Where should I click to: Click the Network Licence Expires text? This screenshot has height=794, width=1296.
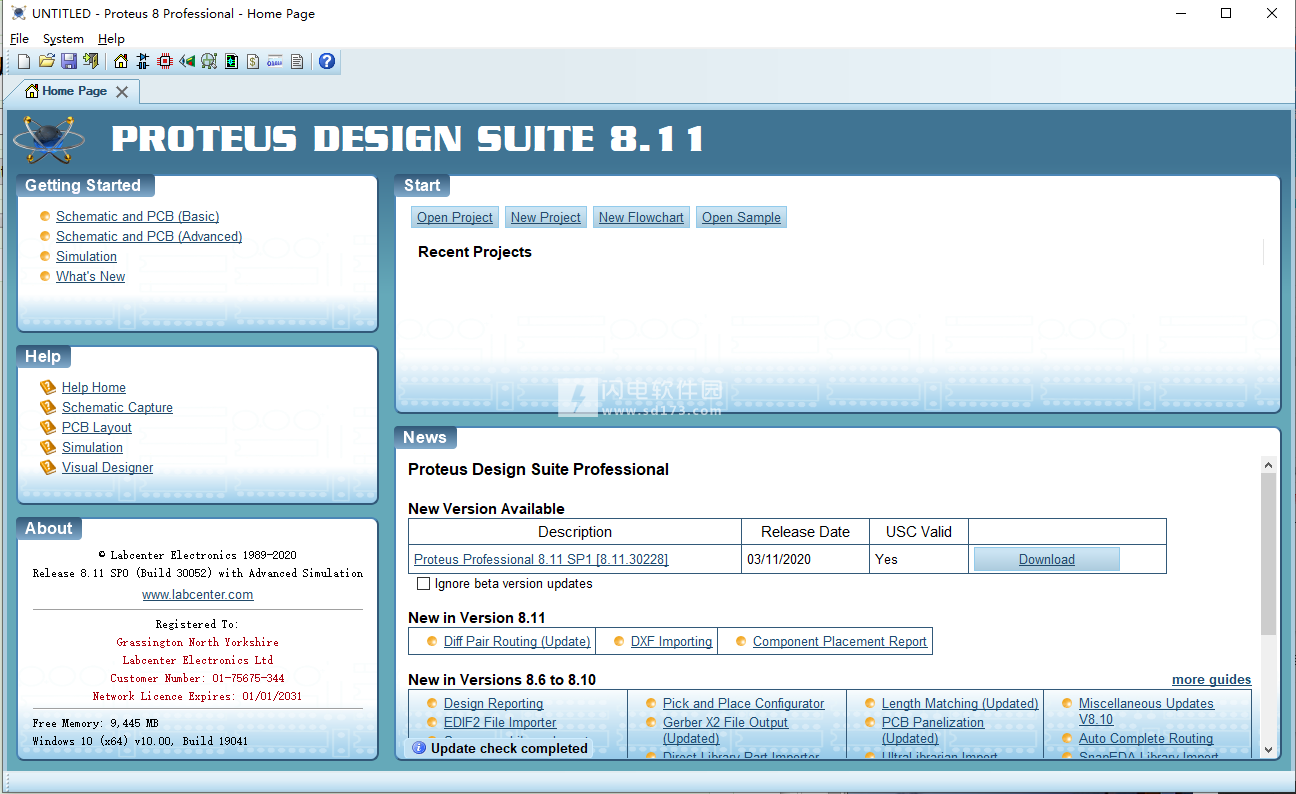point(197,696)
